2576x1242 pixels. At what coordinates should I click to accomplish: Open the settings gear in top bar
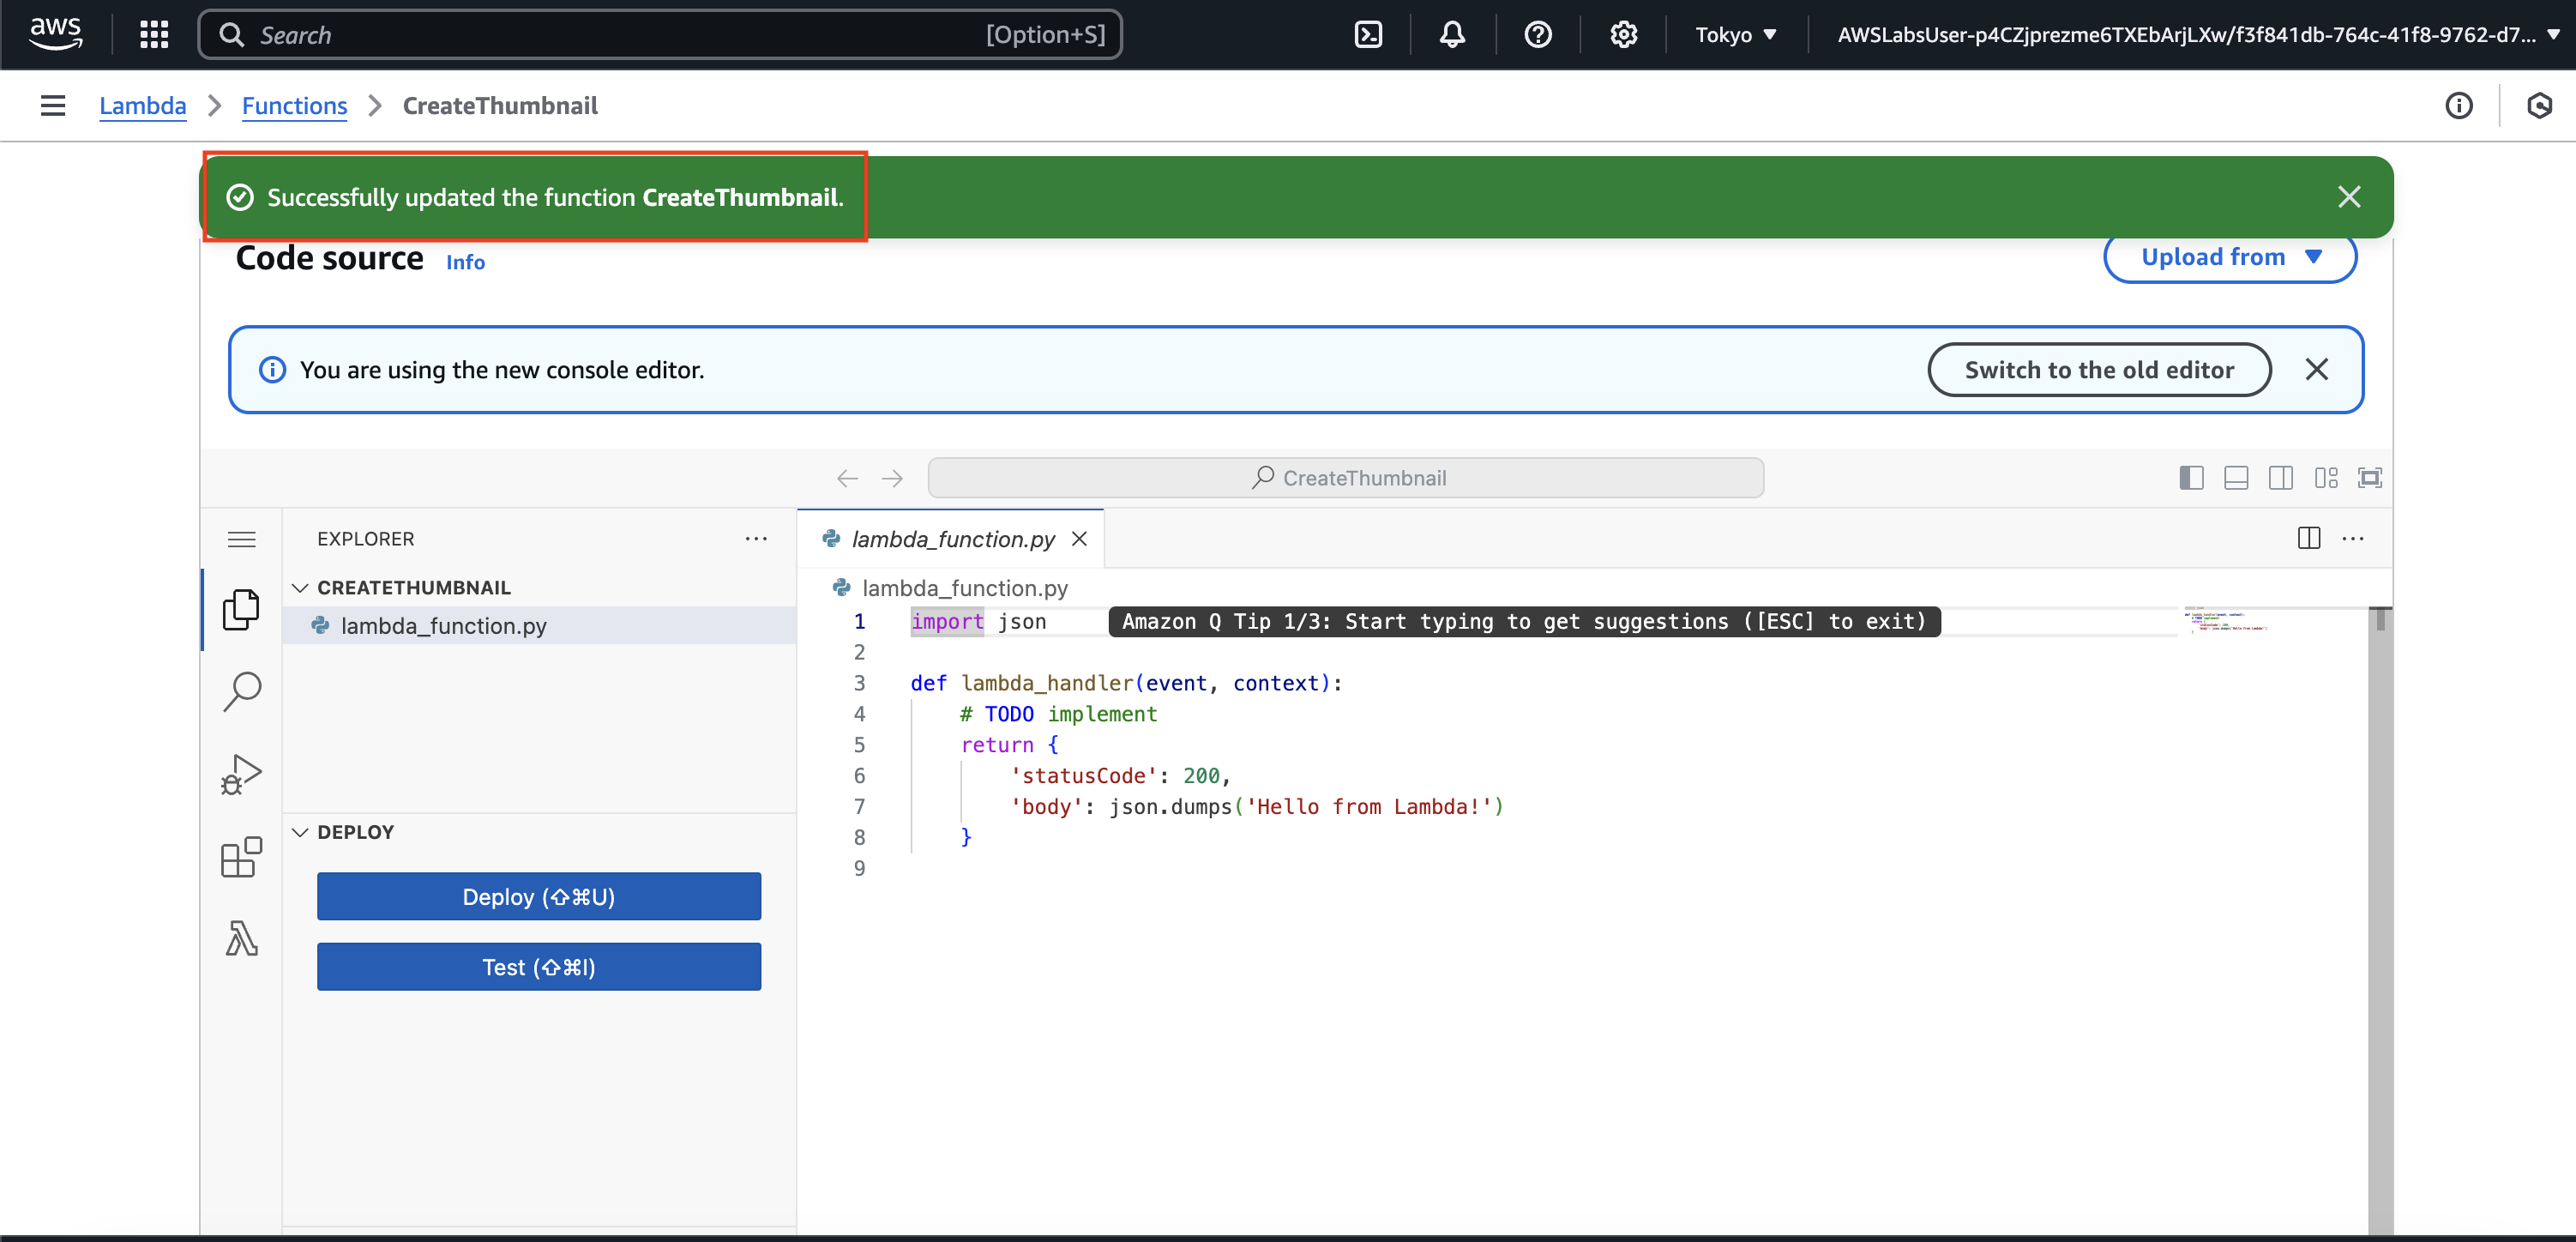[1623, 35]
